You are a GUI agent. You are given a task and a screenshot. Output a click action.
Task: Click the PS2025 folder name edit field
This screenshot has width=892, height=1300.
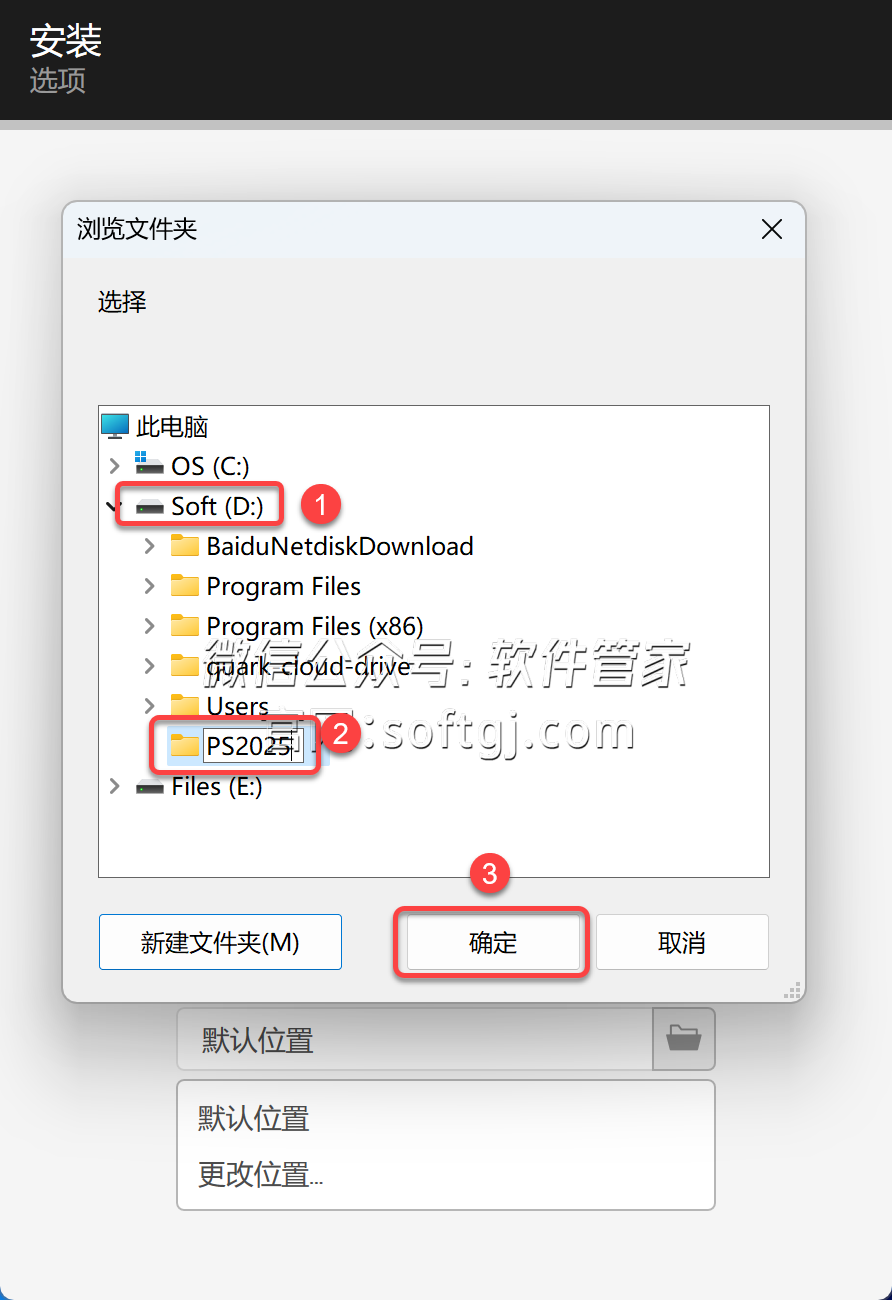click(x=253, y=746)
